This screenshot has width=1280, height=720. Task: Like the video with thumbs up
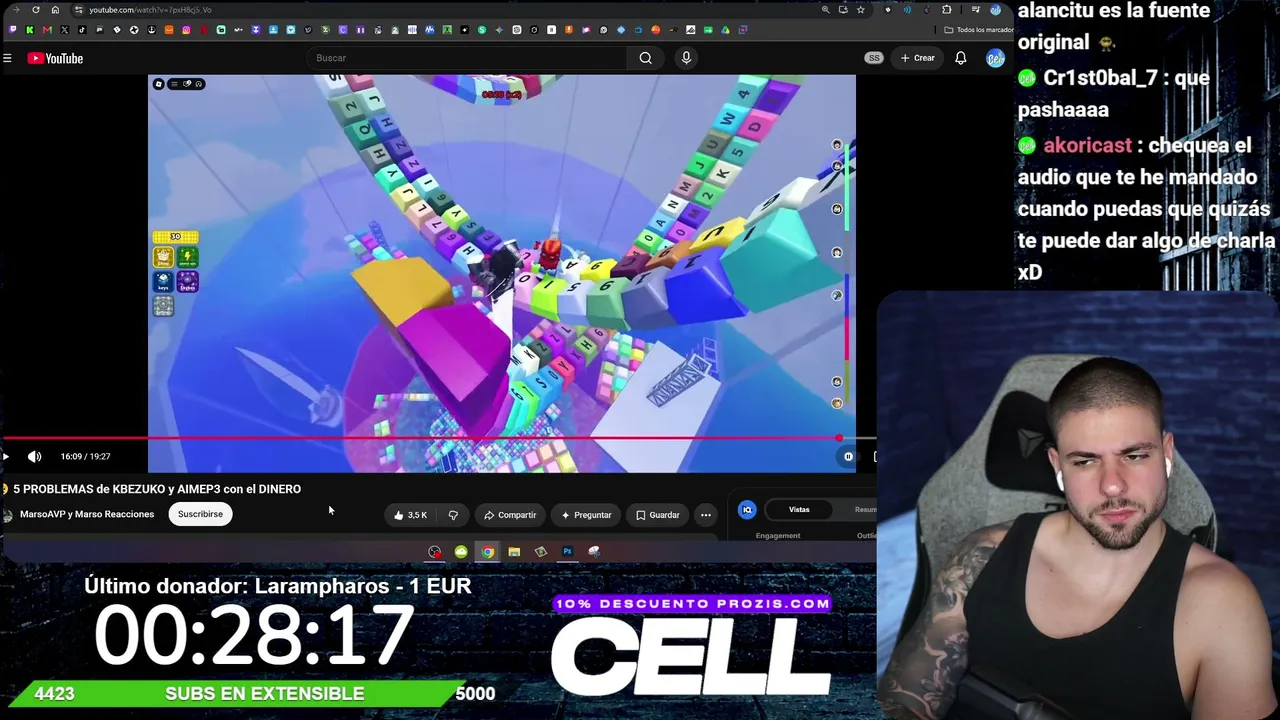pos(410,515)
